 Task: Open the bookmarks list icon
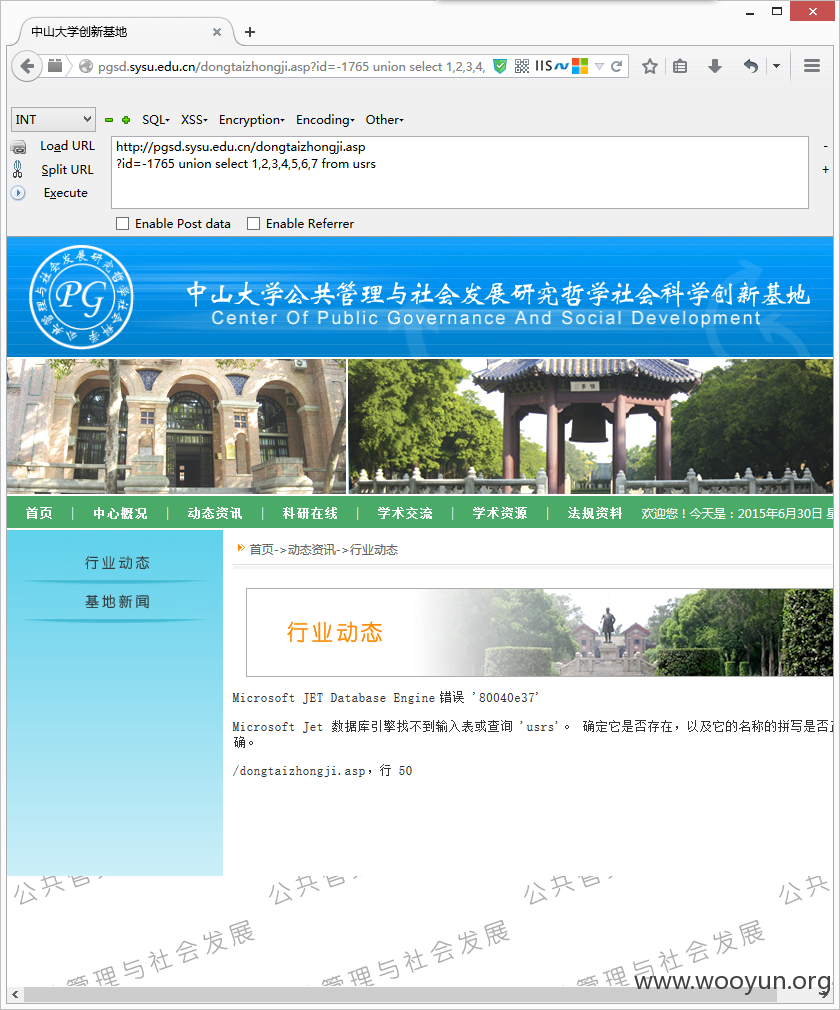[680, 66]
